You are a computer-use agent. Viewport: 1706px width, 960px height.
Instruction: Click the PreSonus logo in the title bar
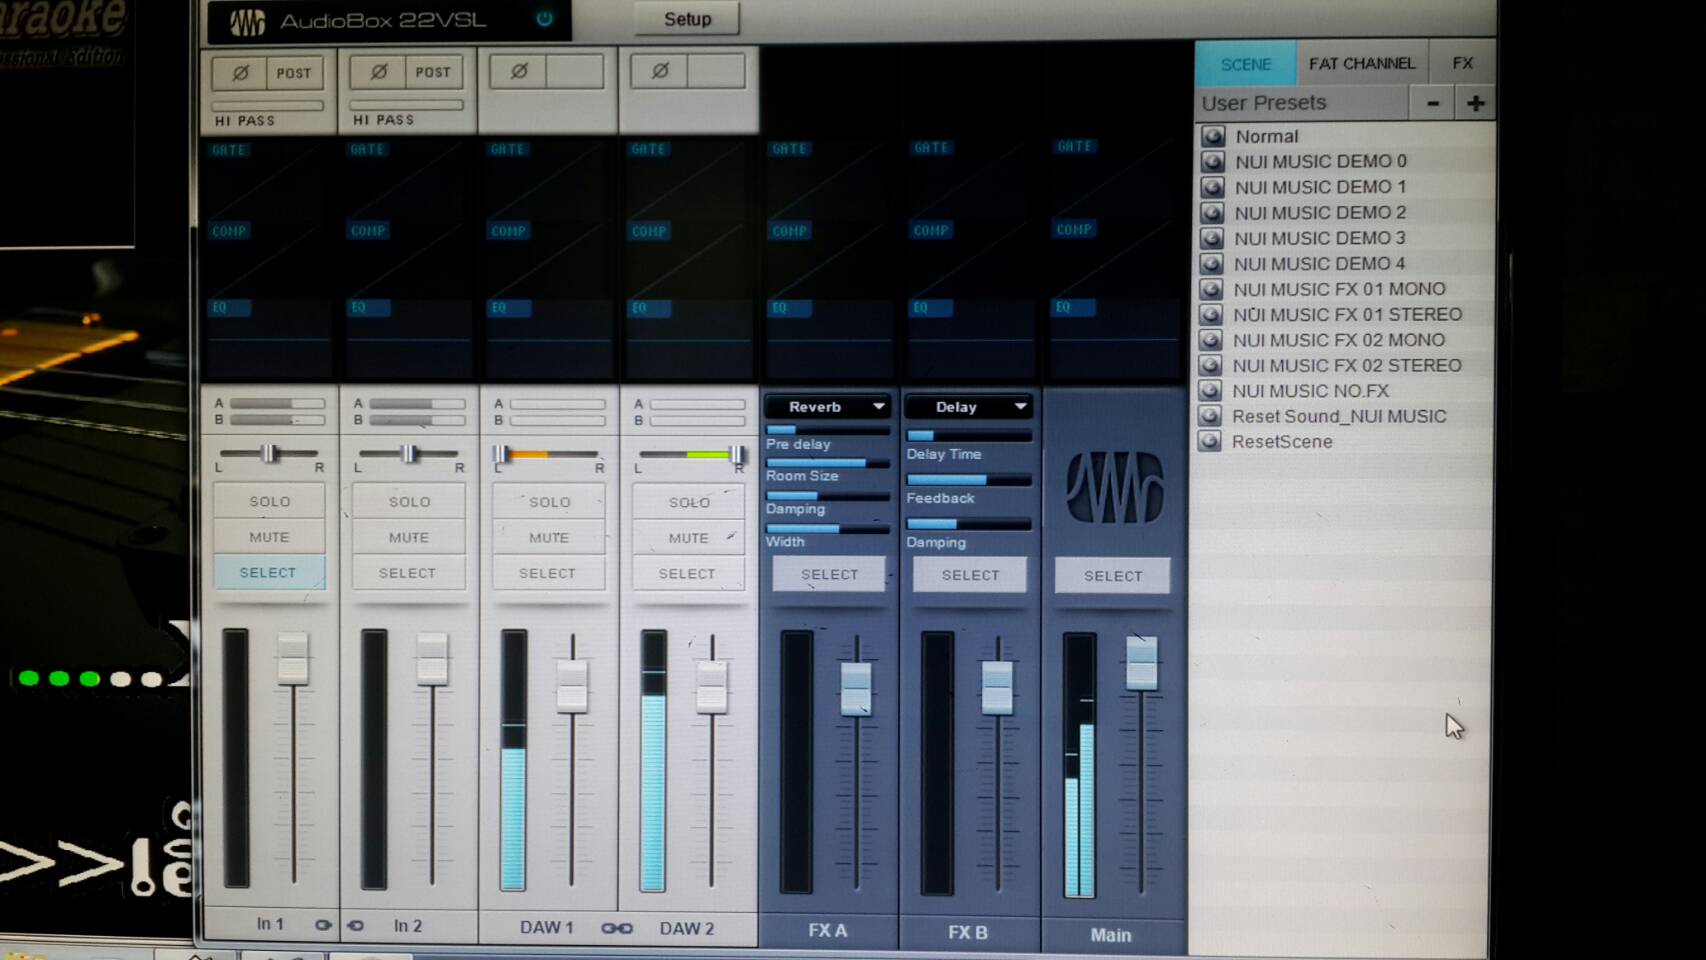coord(247,22)
